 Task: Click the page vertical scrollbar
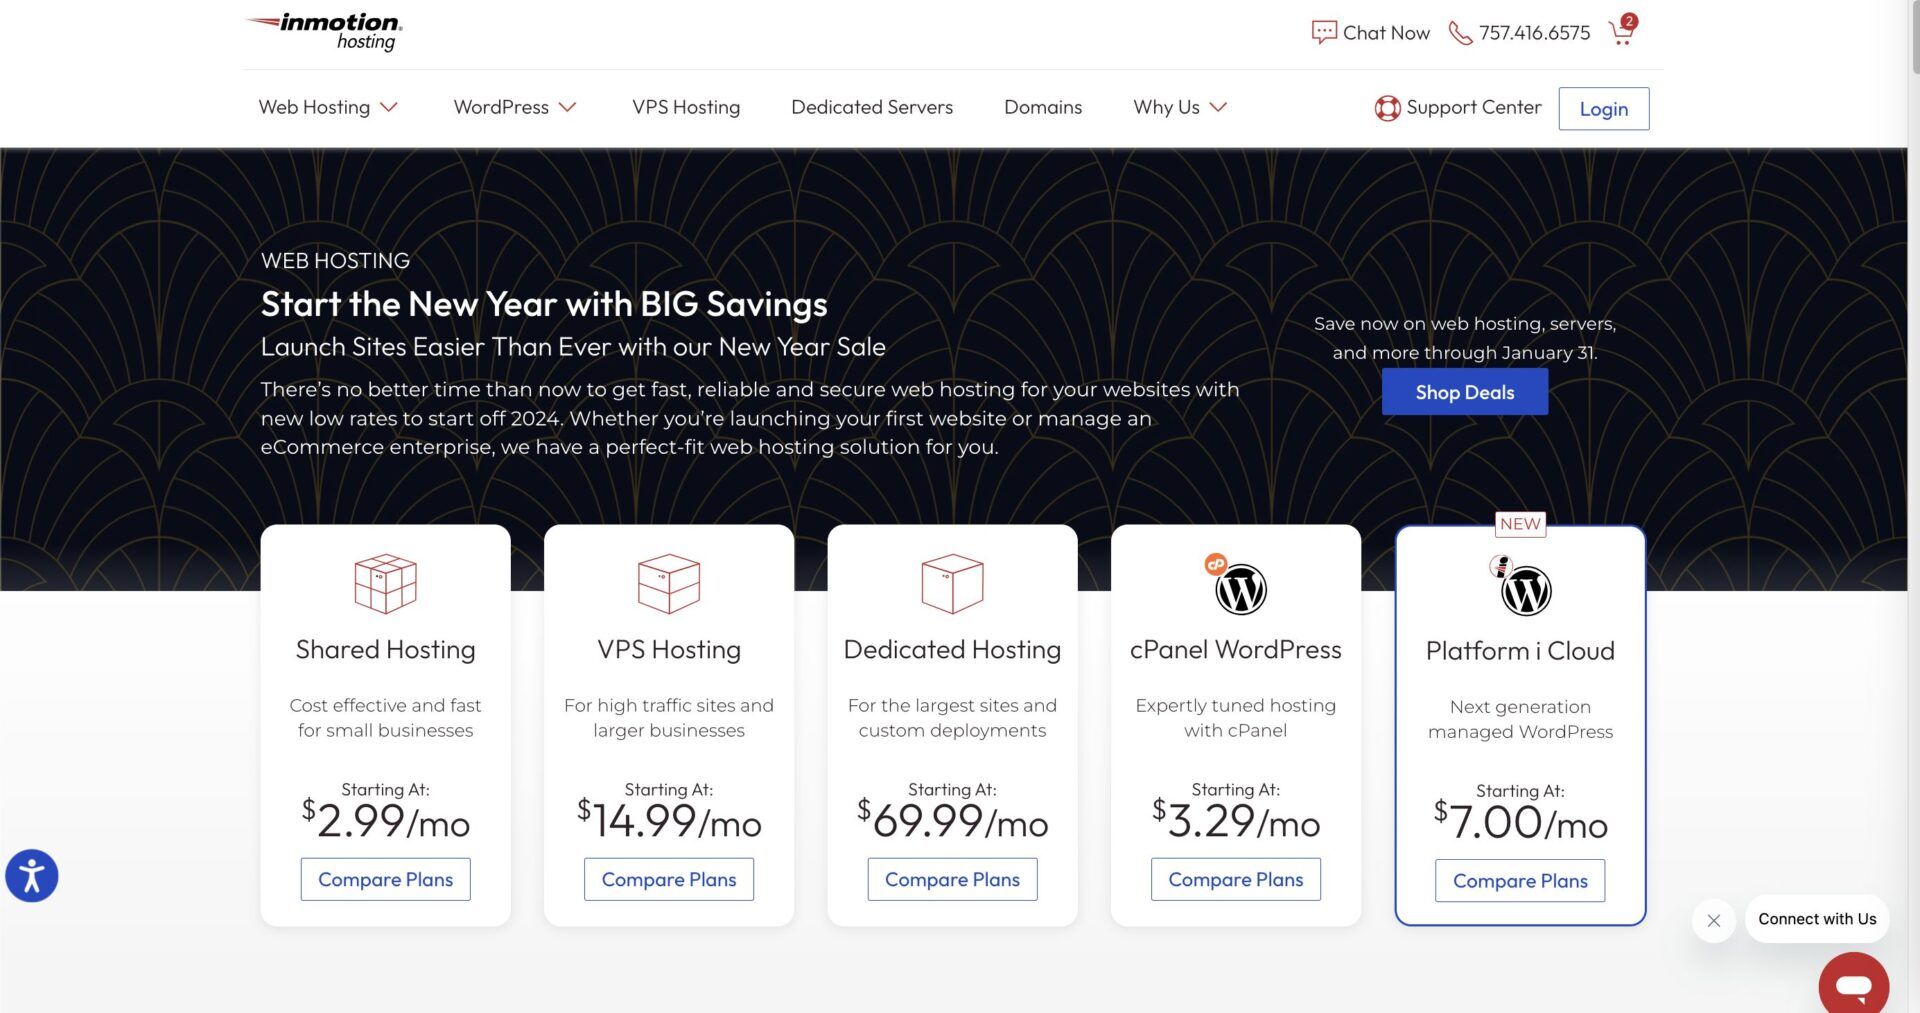click(1914, 40)
